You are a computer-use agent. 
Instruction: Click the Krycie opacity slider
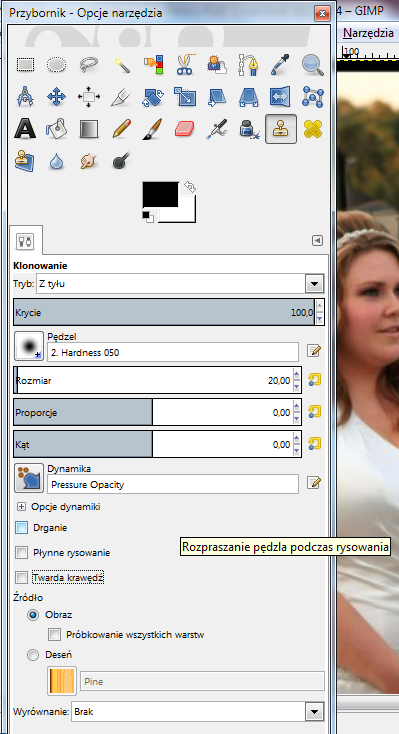pyautogui.click(x=164, y=312)
